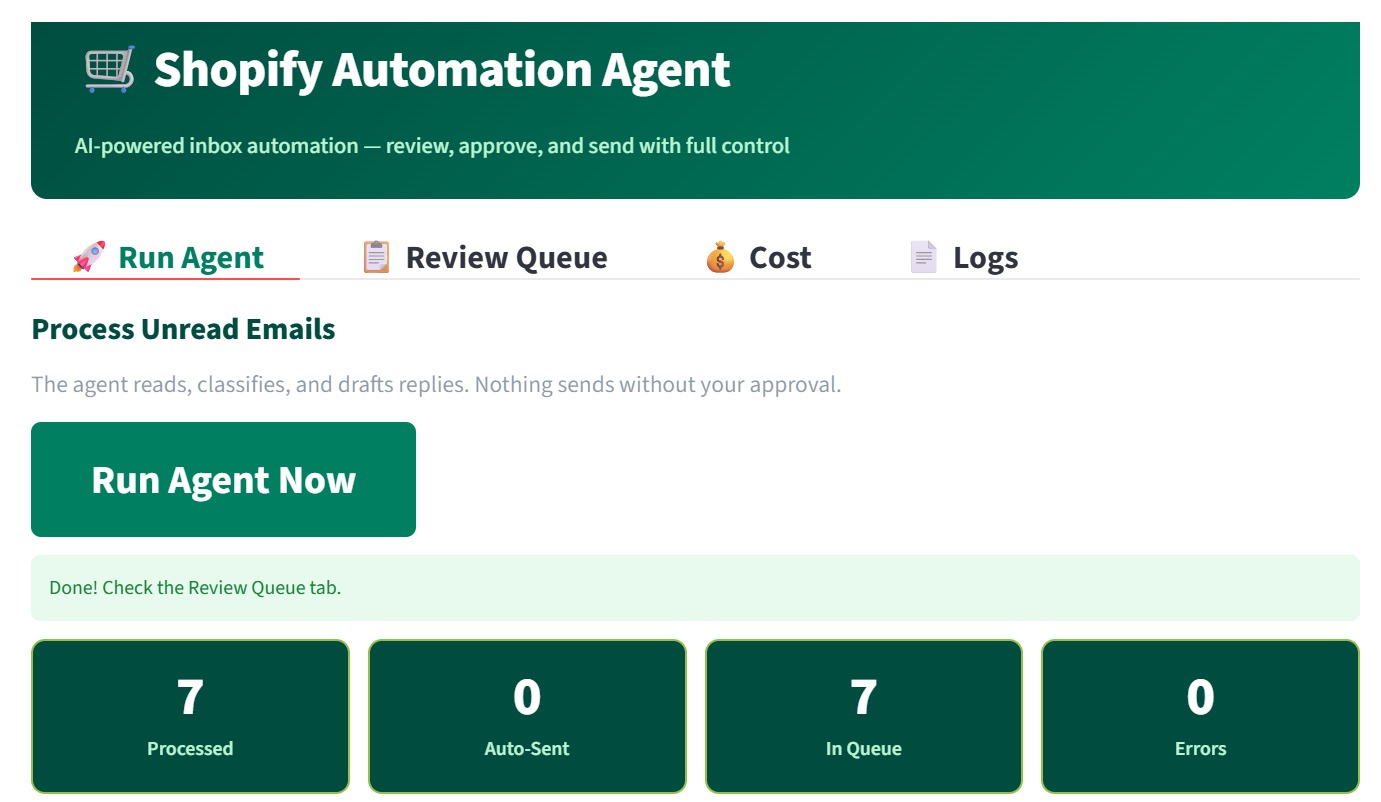Click the Auto-Sent metric card
Screen dimensions: 1381x802
pyautogui.click(x=527, y=717)
